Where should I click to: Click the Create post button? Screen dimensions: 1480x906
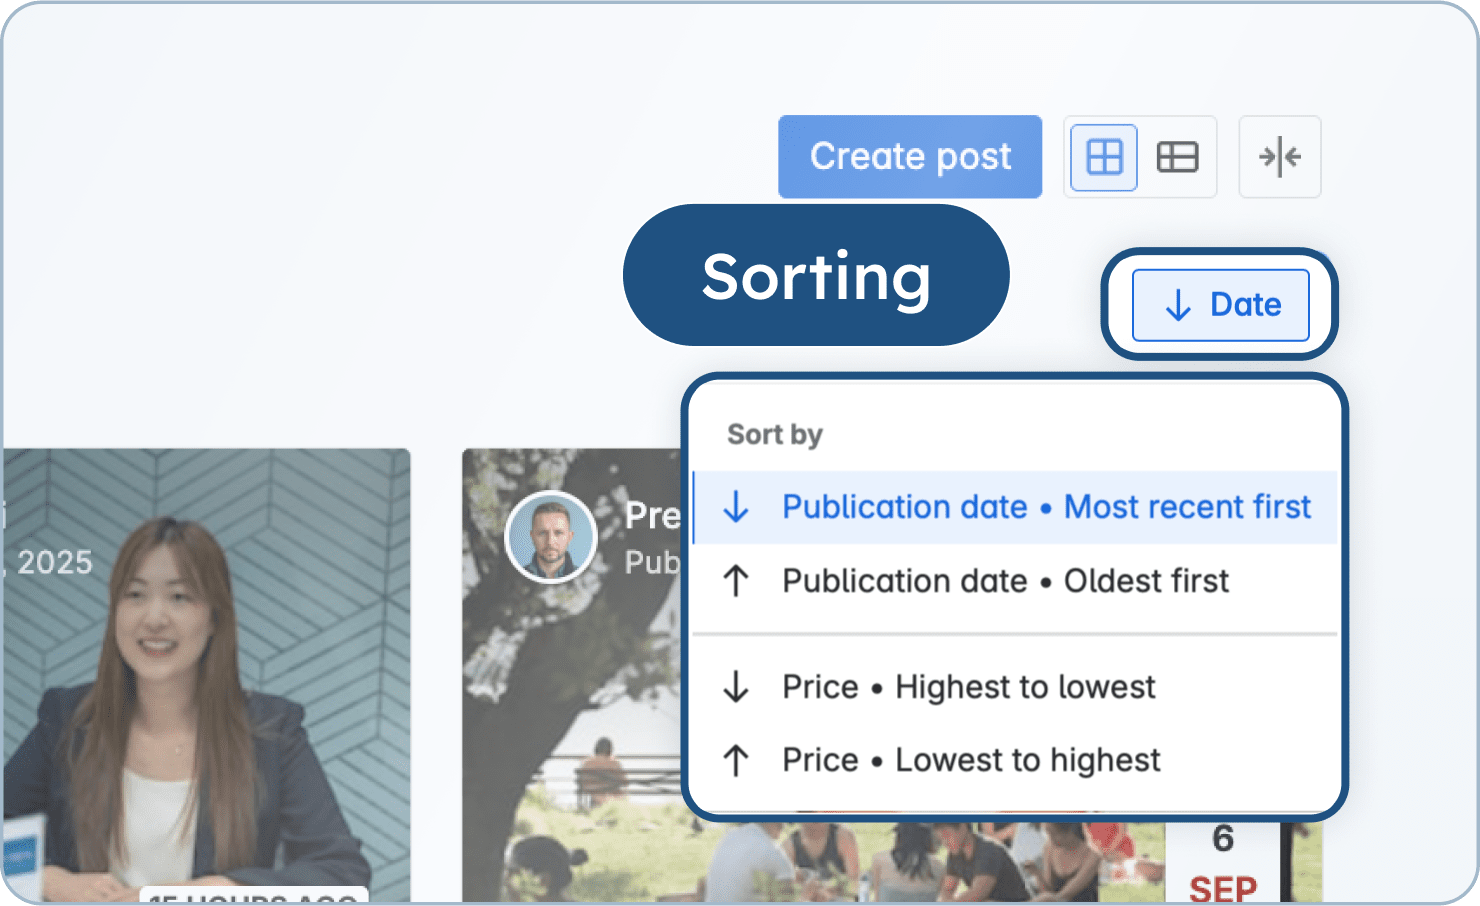(x=910, y=156)
